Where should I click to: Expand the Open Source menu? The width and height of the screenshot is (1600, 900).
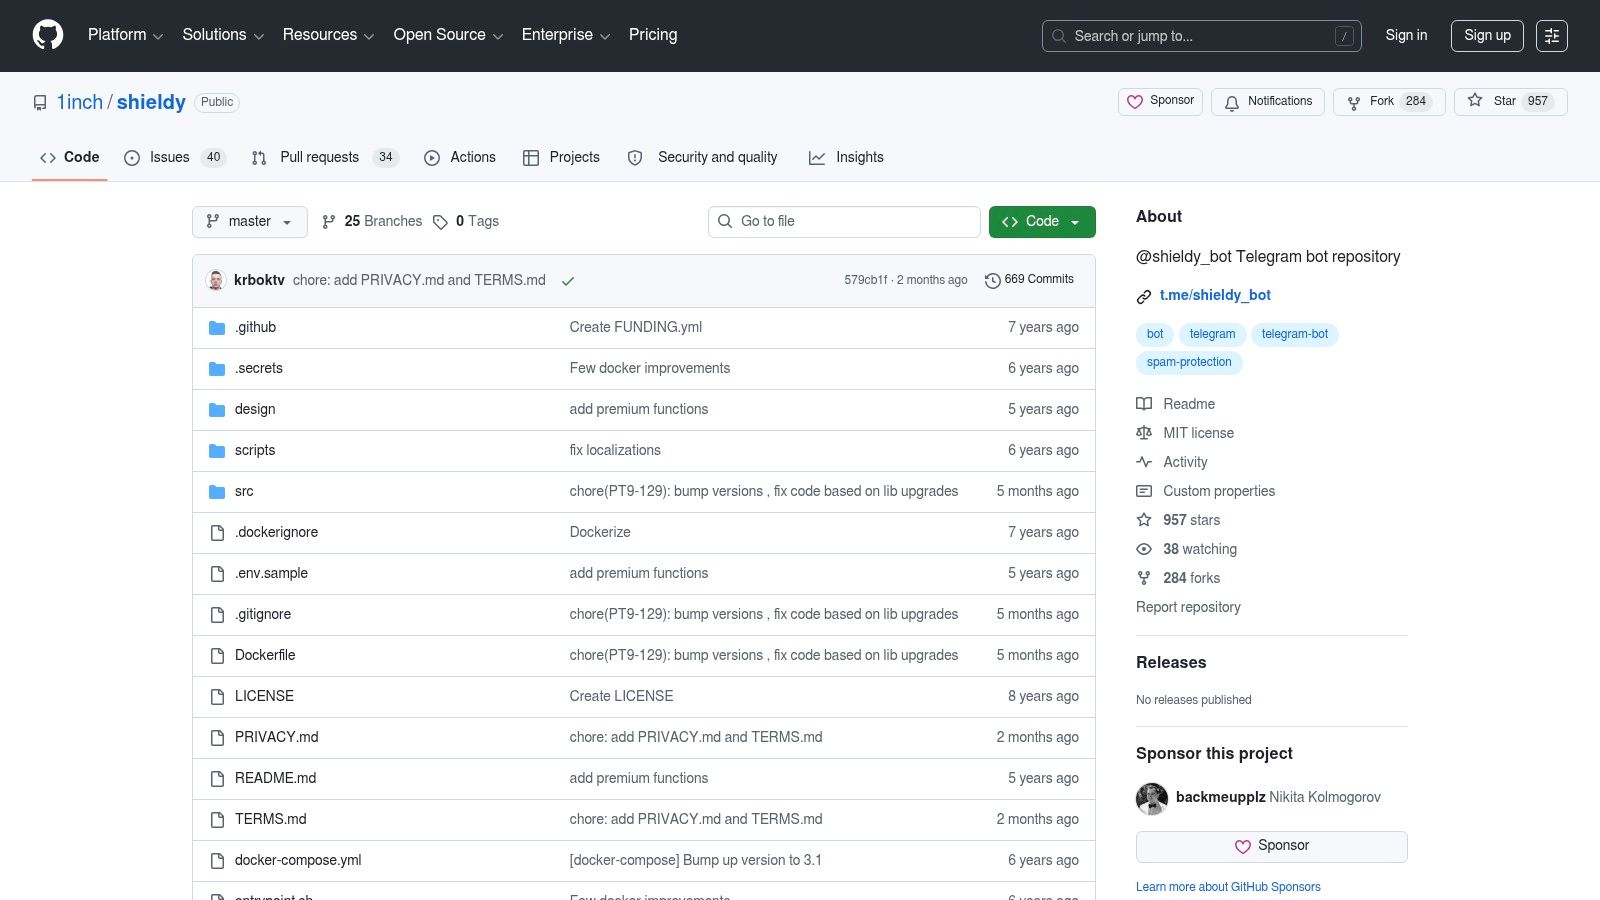pyautogui.click(x=448, y=35)
